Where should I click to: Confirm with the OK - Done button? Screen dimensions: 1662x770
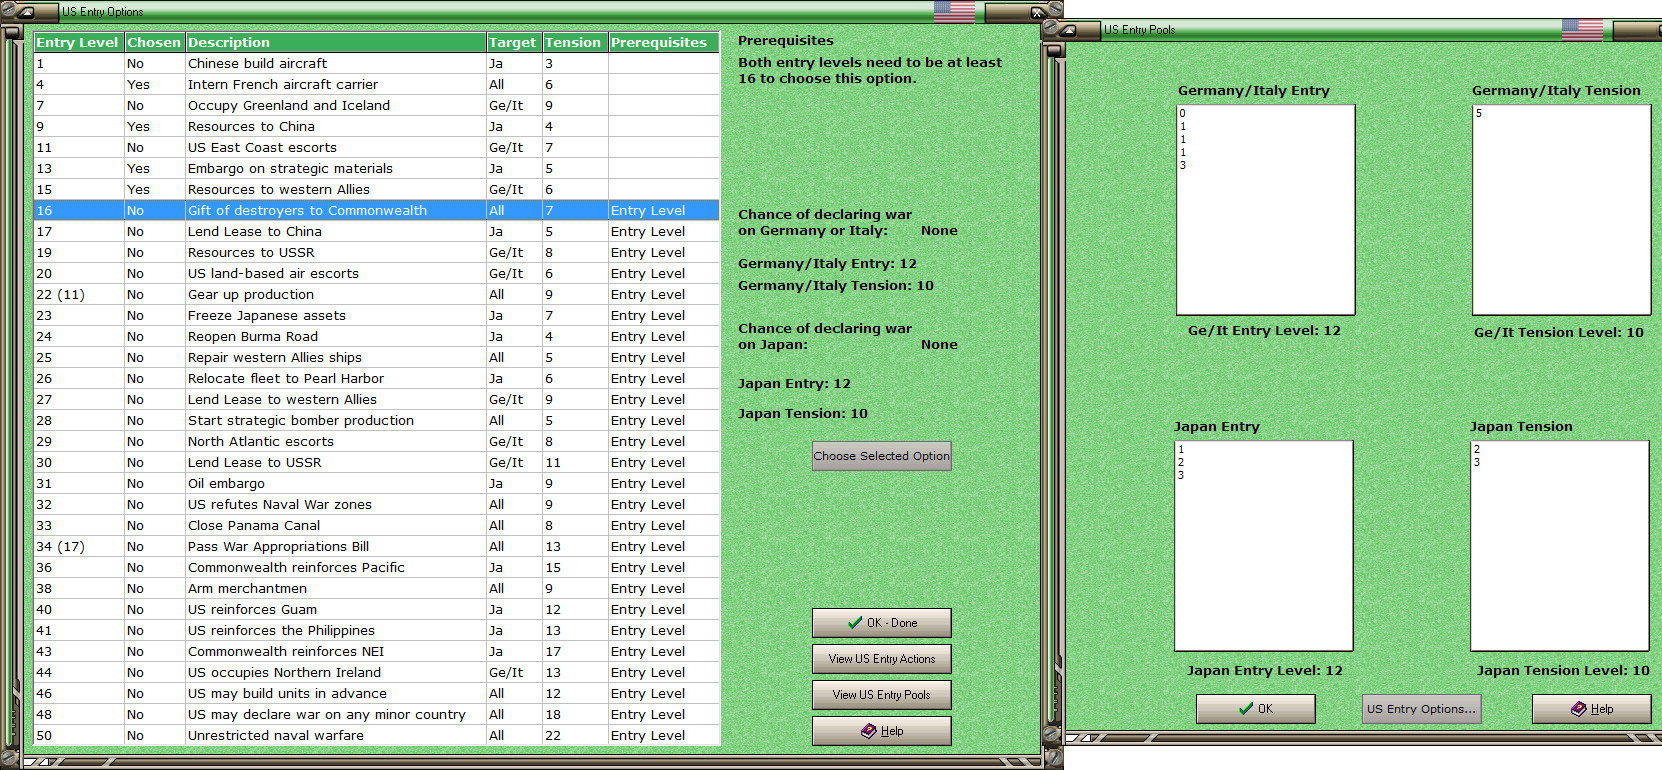click(x=882, y=623)
